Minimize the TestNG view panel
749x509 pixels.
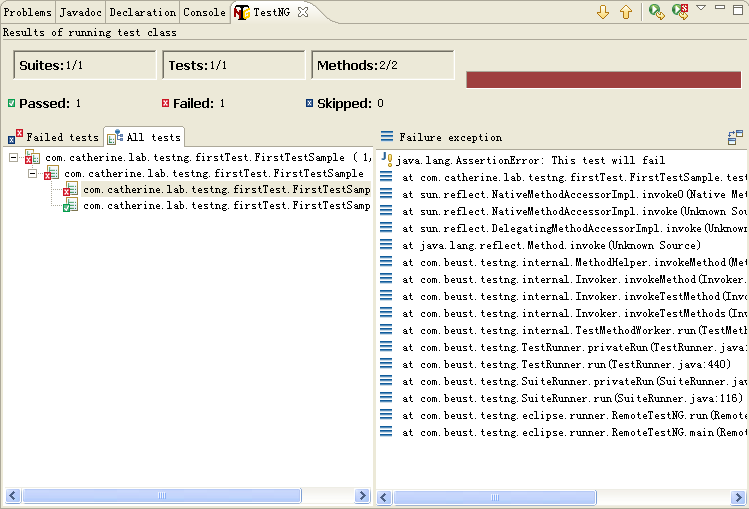(720, 9)
